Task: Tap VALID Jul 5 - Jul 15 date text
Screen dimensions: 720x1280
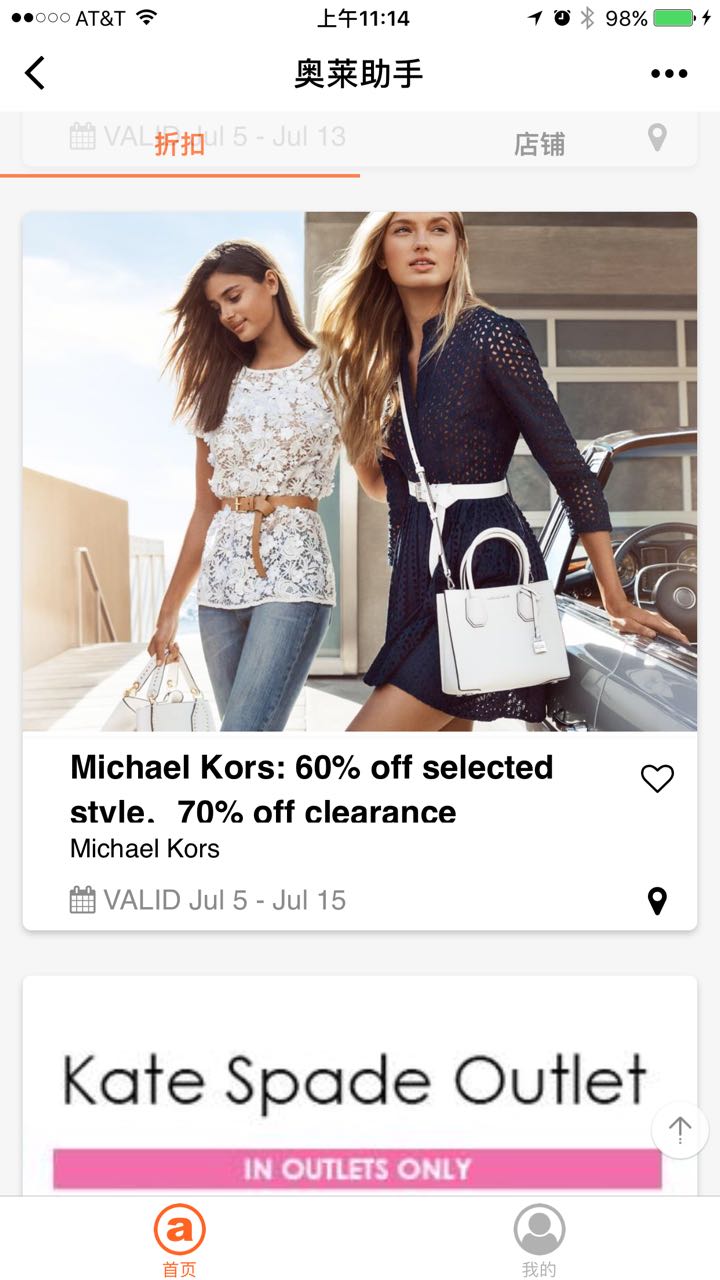Action: tap(225, 900)
